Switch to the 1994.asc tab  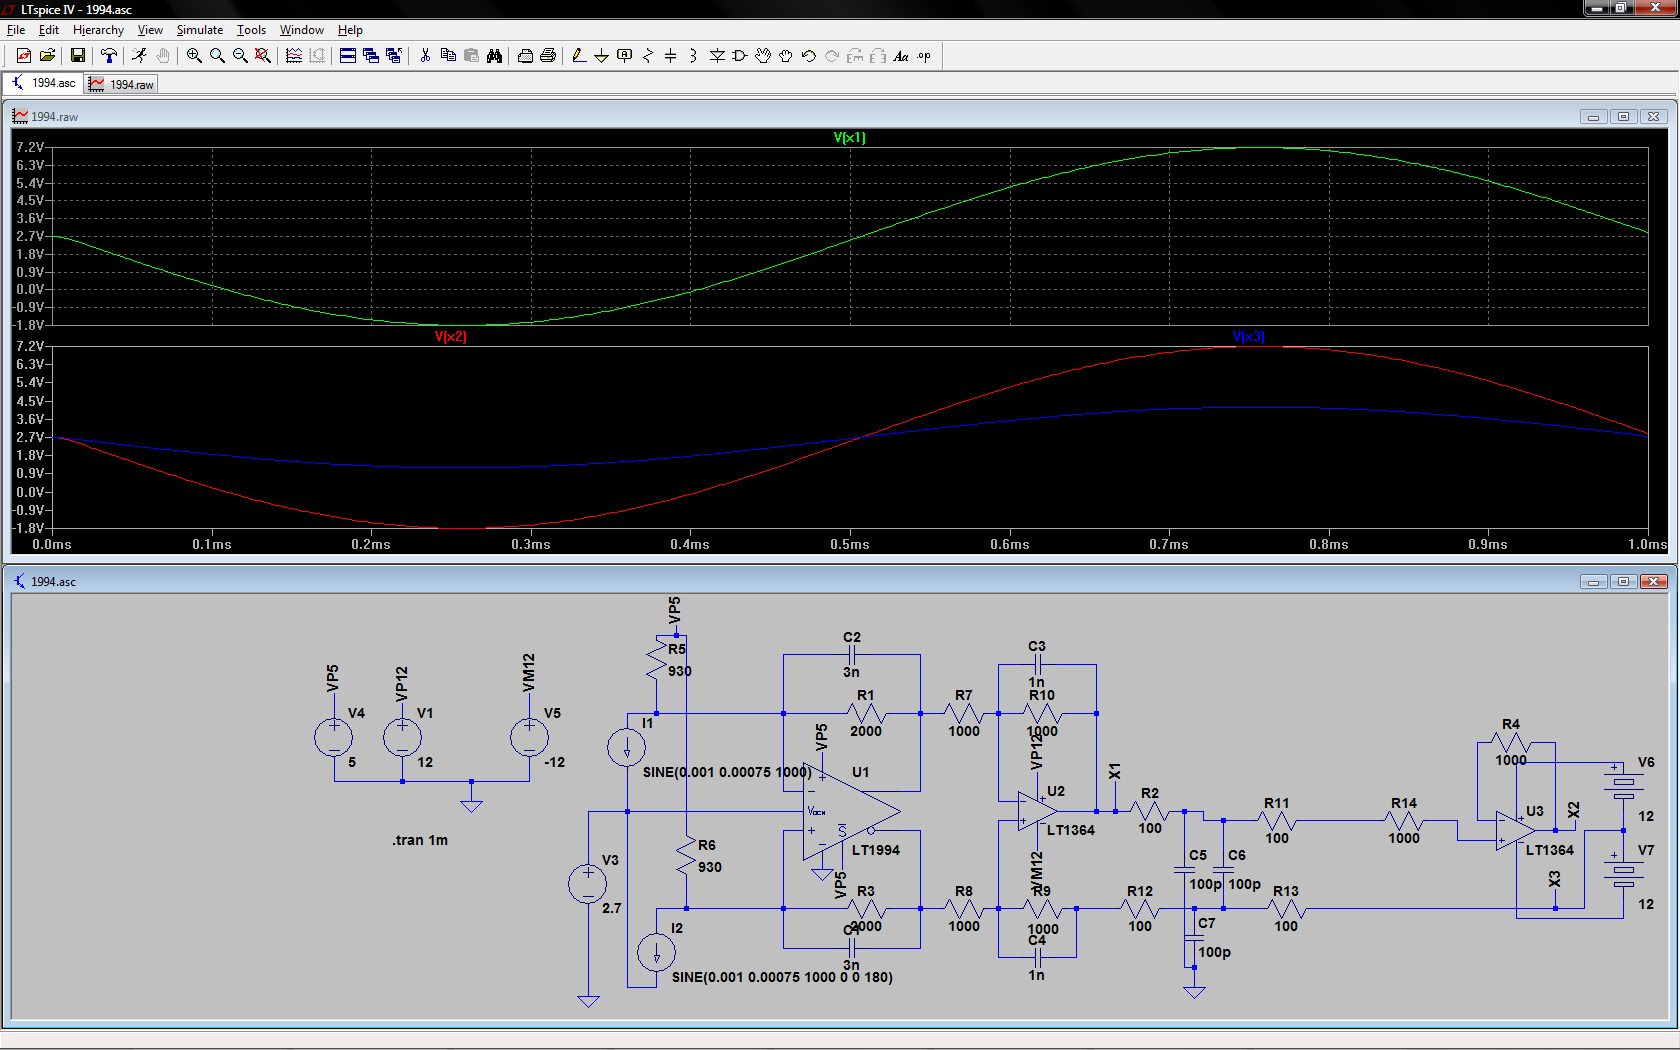(43, 83)
